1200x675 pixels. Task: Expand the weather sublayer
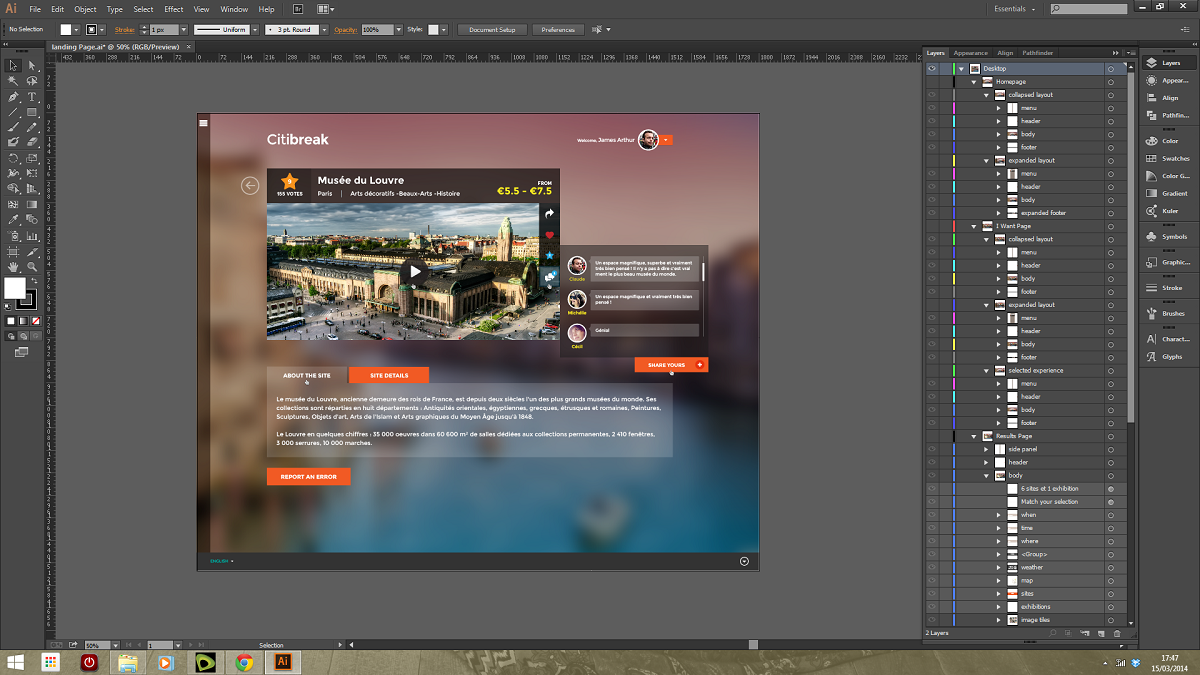pos(998,567)
